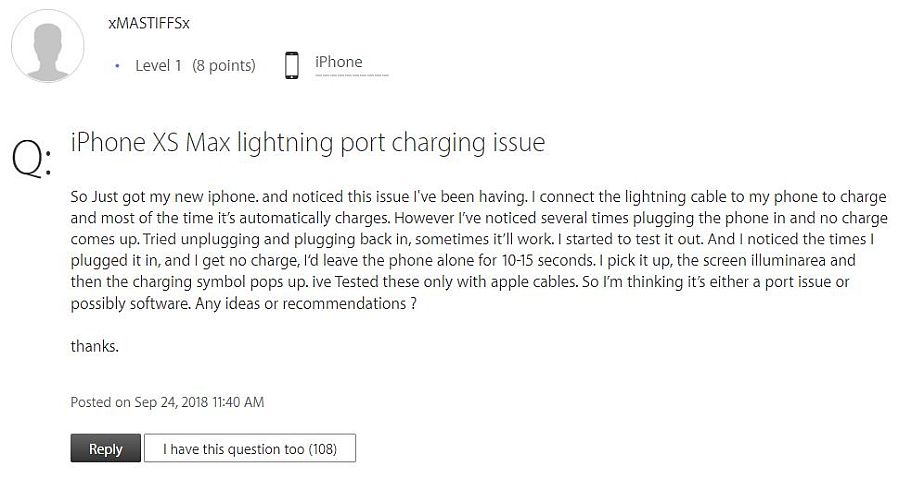900x480 pixels.
Task: Select the '10-15 seconds' text in post
Action: tap(548, 261)
